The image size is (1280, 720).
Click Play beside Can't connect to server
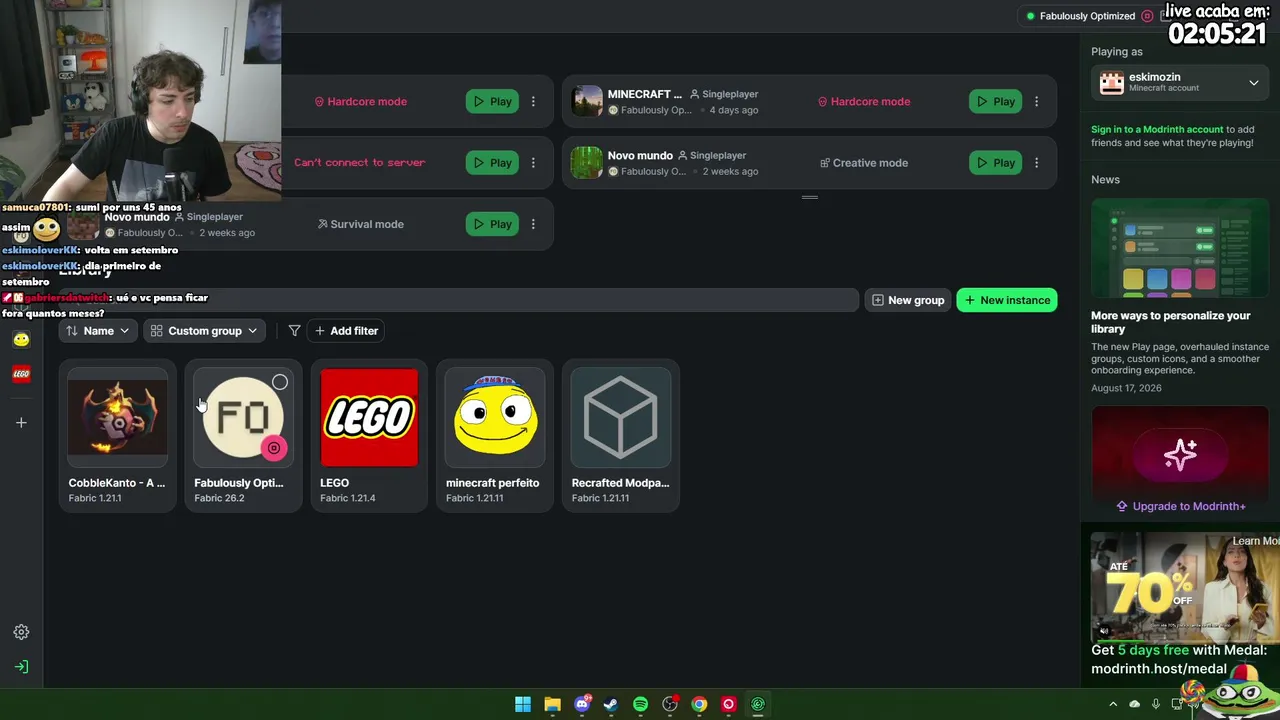coord(492,163)
